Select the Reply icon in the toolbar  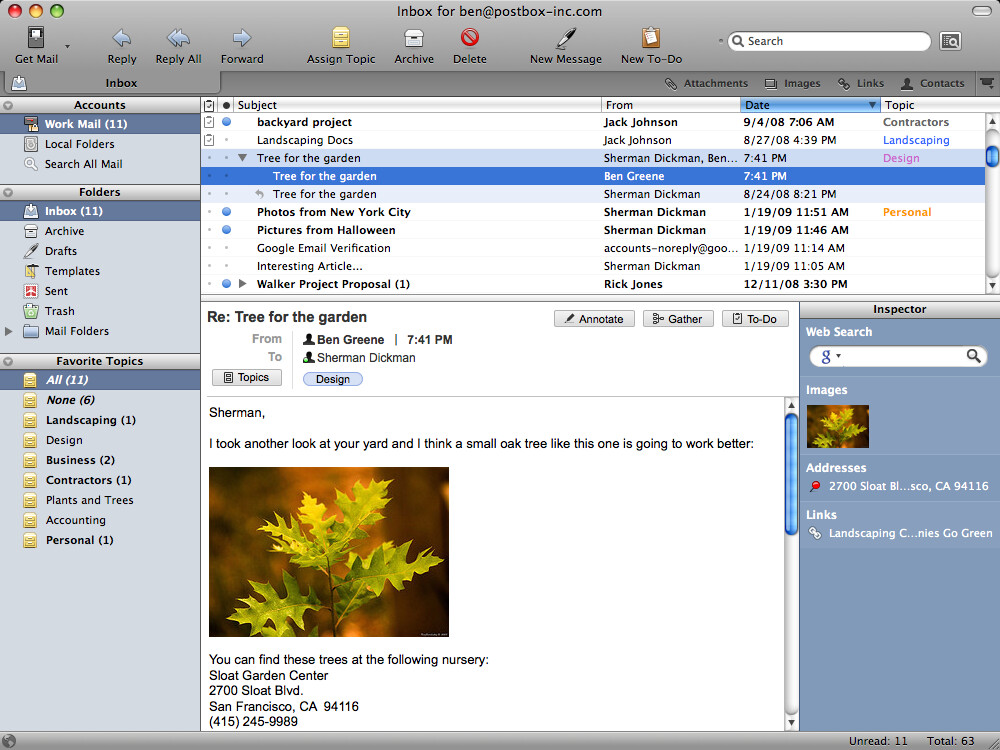coord(121,40)
